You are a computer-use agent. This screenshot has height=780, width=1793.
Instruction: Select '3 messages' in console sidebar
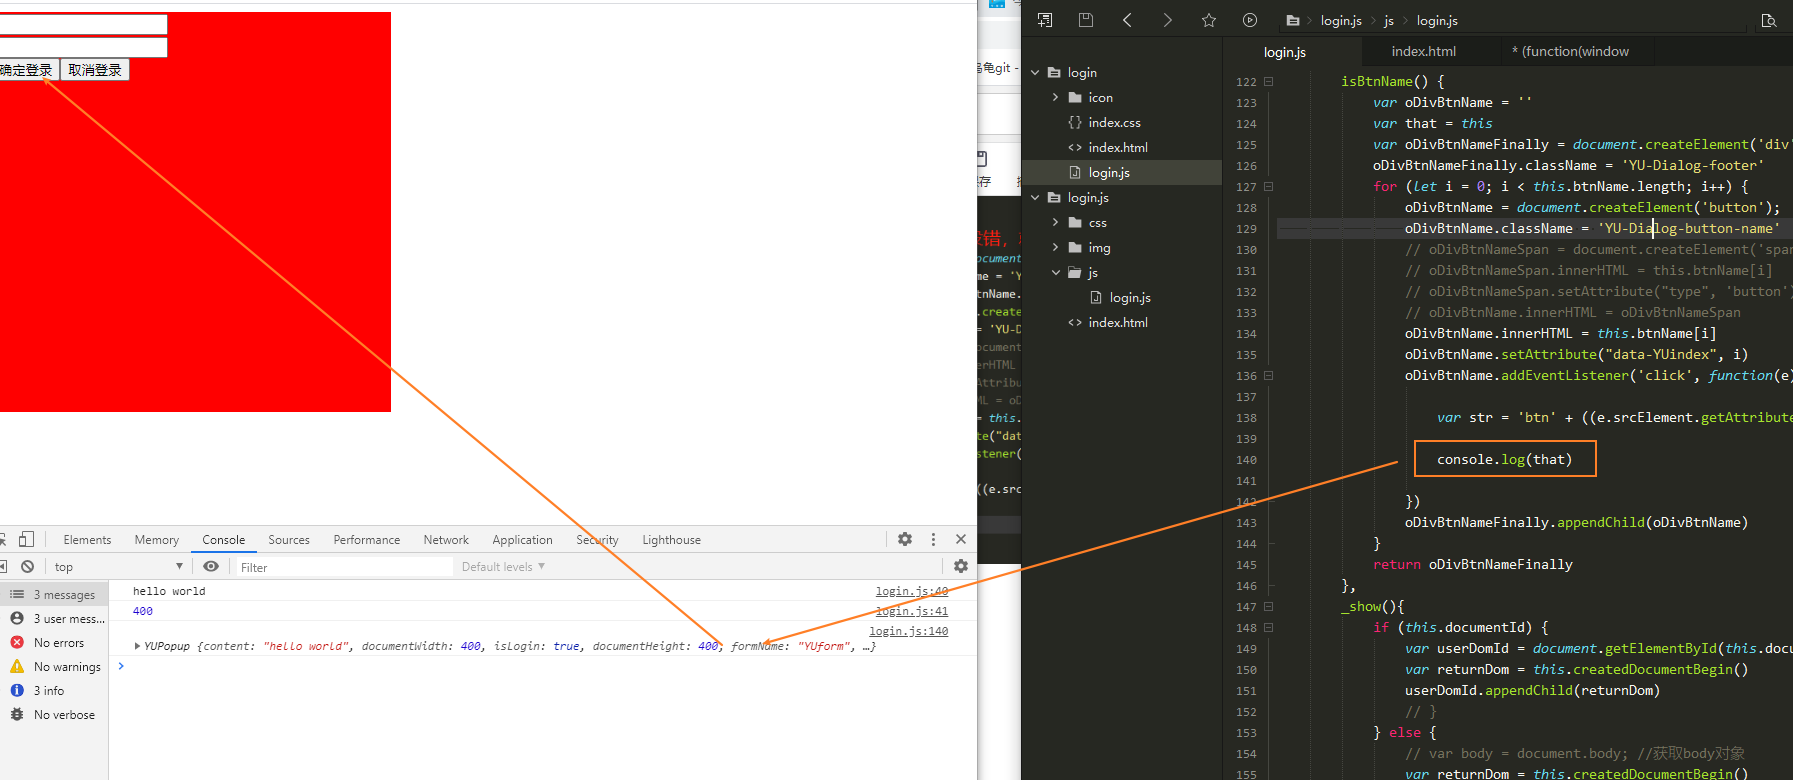pos(54,594)
